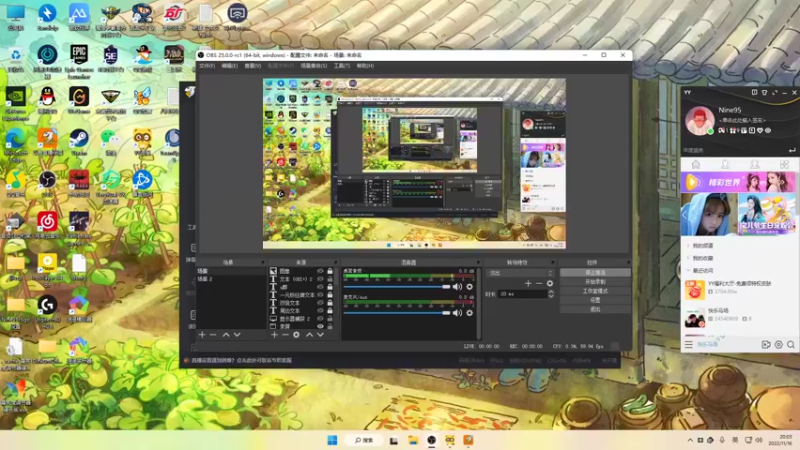800x450 pixels.
Task: Open YY home tab icon
Action: click(696, 164)
